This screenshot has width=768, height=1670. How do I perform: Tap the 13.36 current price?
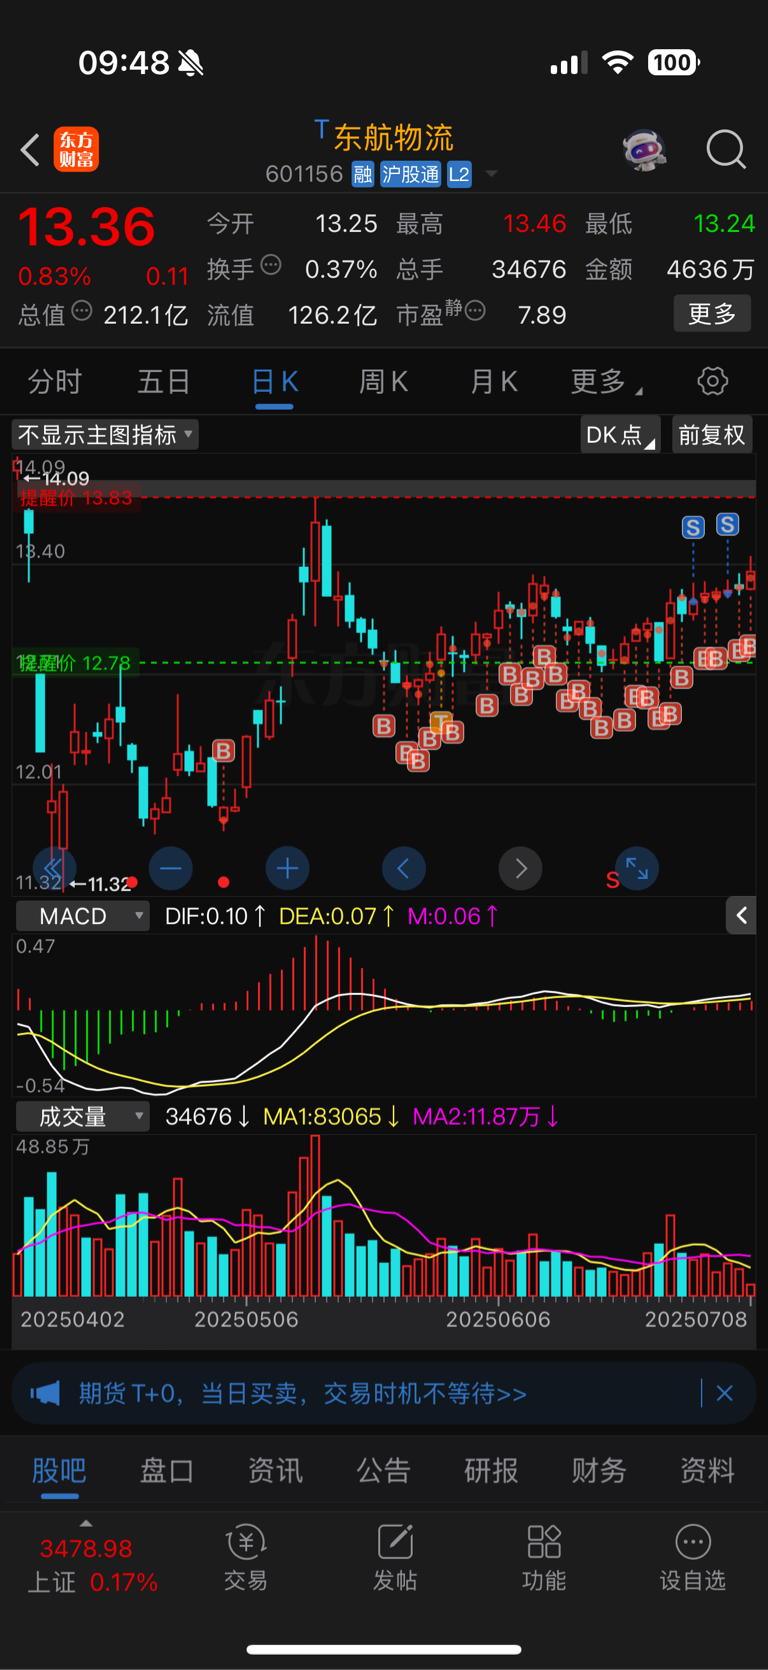[x=87, y=227]
